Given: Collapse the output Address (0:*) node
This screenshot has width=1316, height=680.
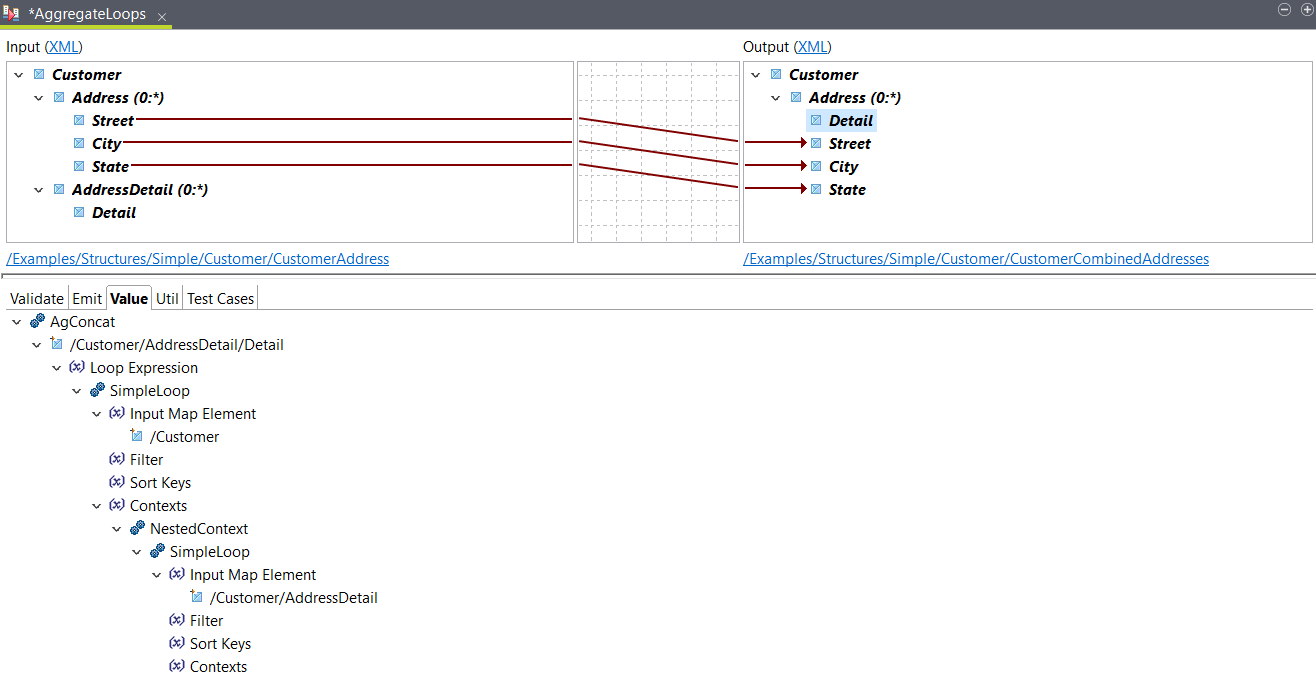Looking at the screenshot, I should [776, 98].
